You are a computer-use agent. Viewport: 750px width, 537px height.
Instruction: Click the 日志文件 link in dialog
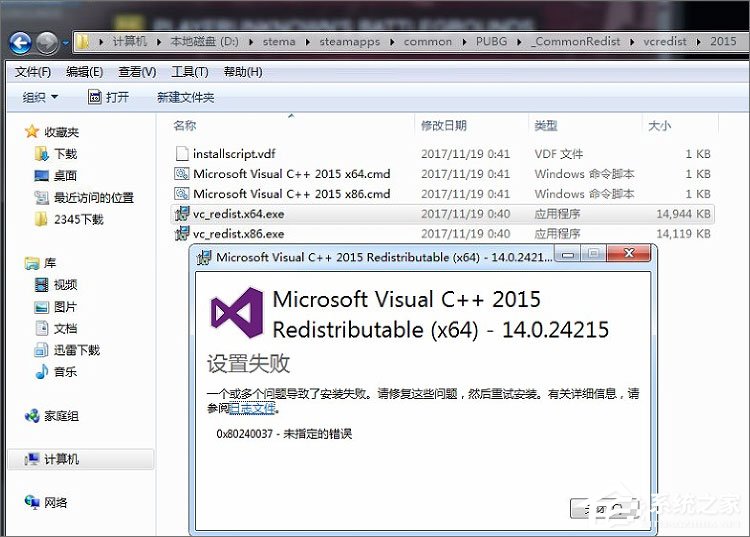pos(252,408)
